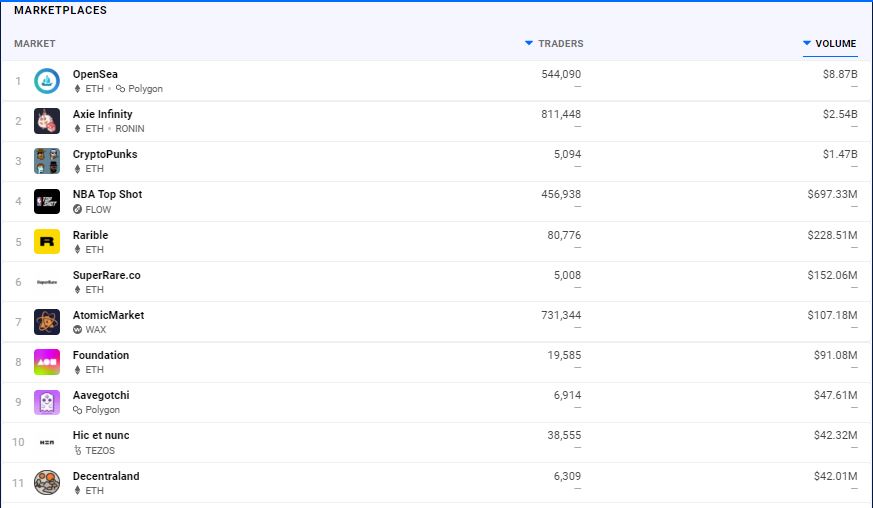Click Foundation's 19,585 traders value
Screen dimensions: 873x508
click(564, 355)
